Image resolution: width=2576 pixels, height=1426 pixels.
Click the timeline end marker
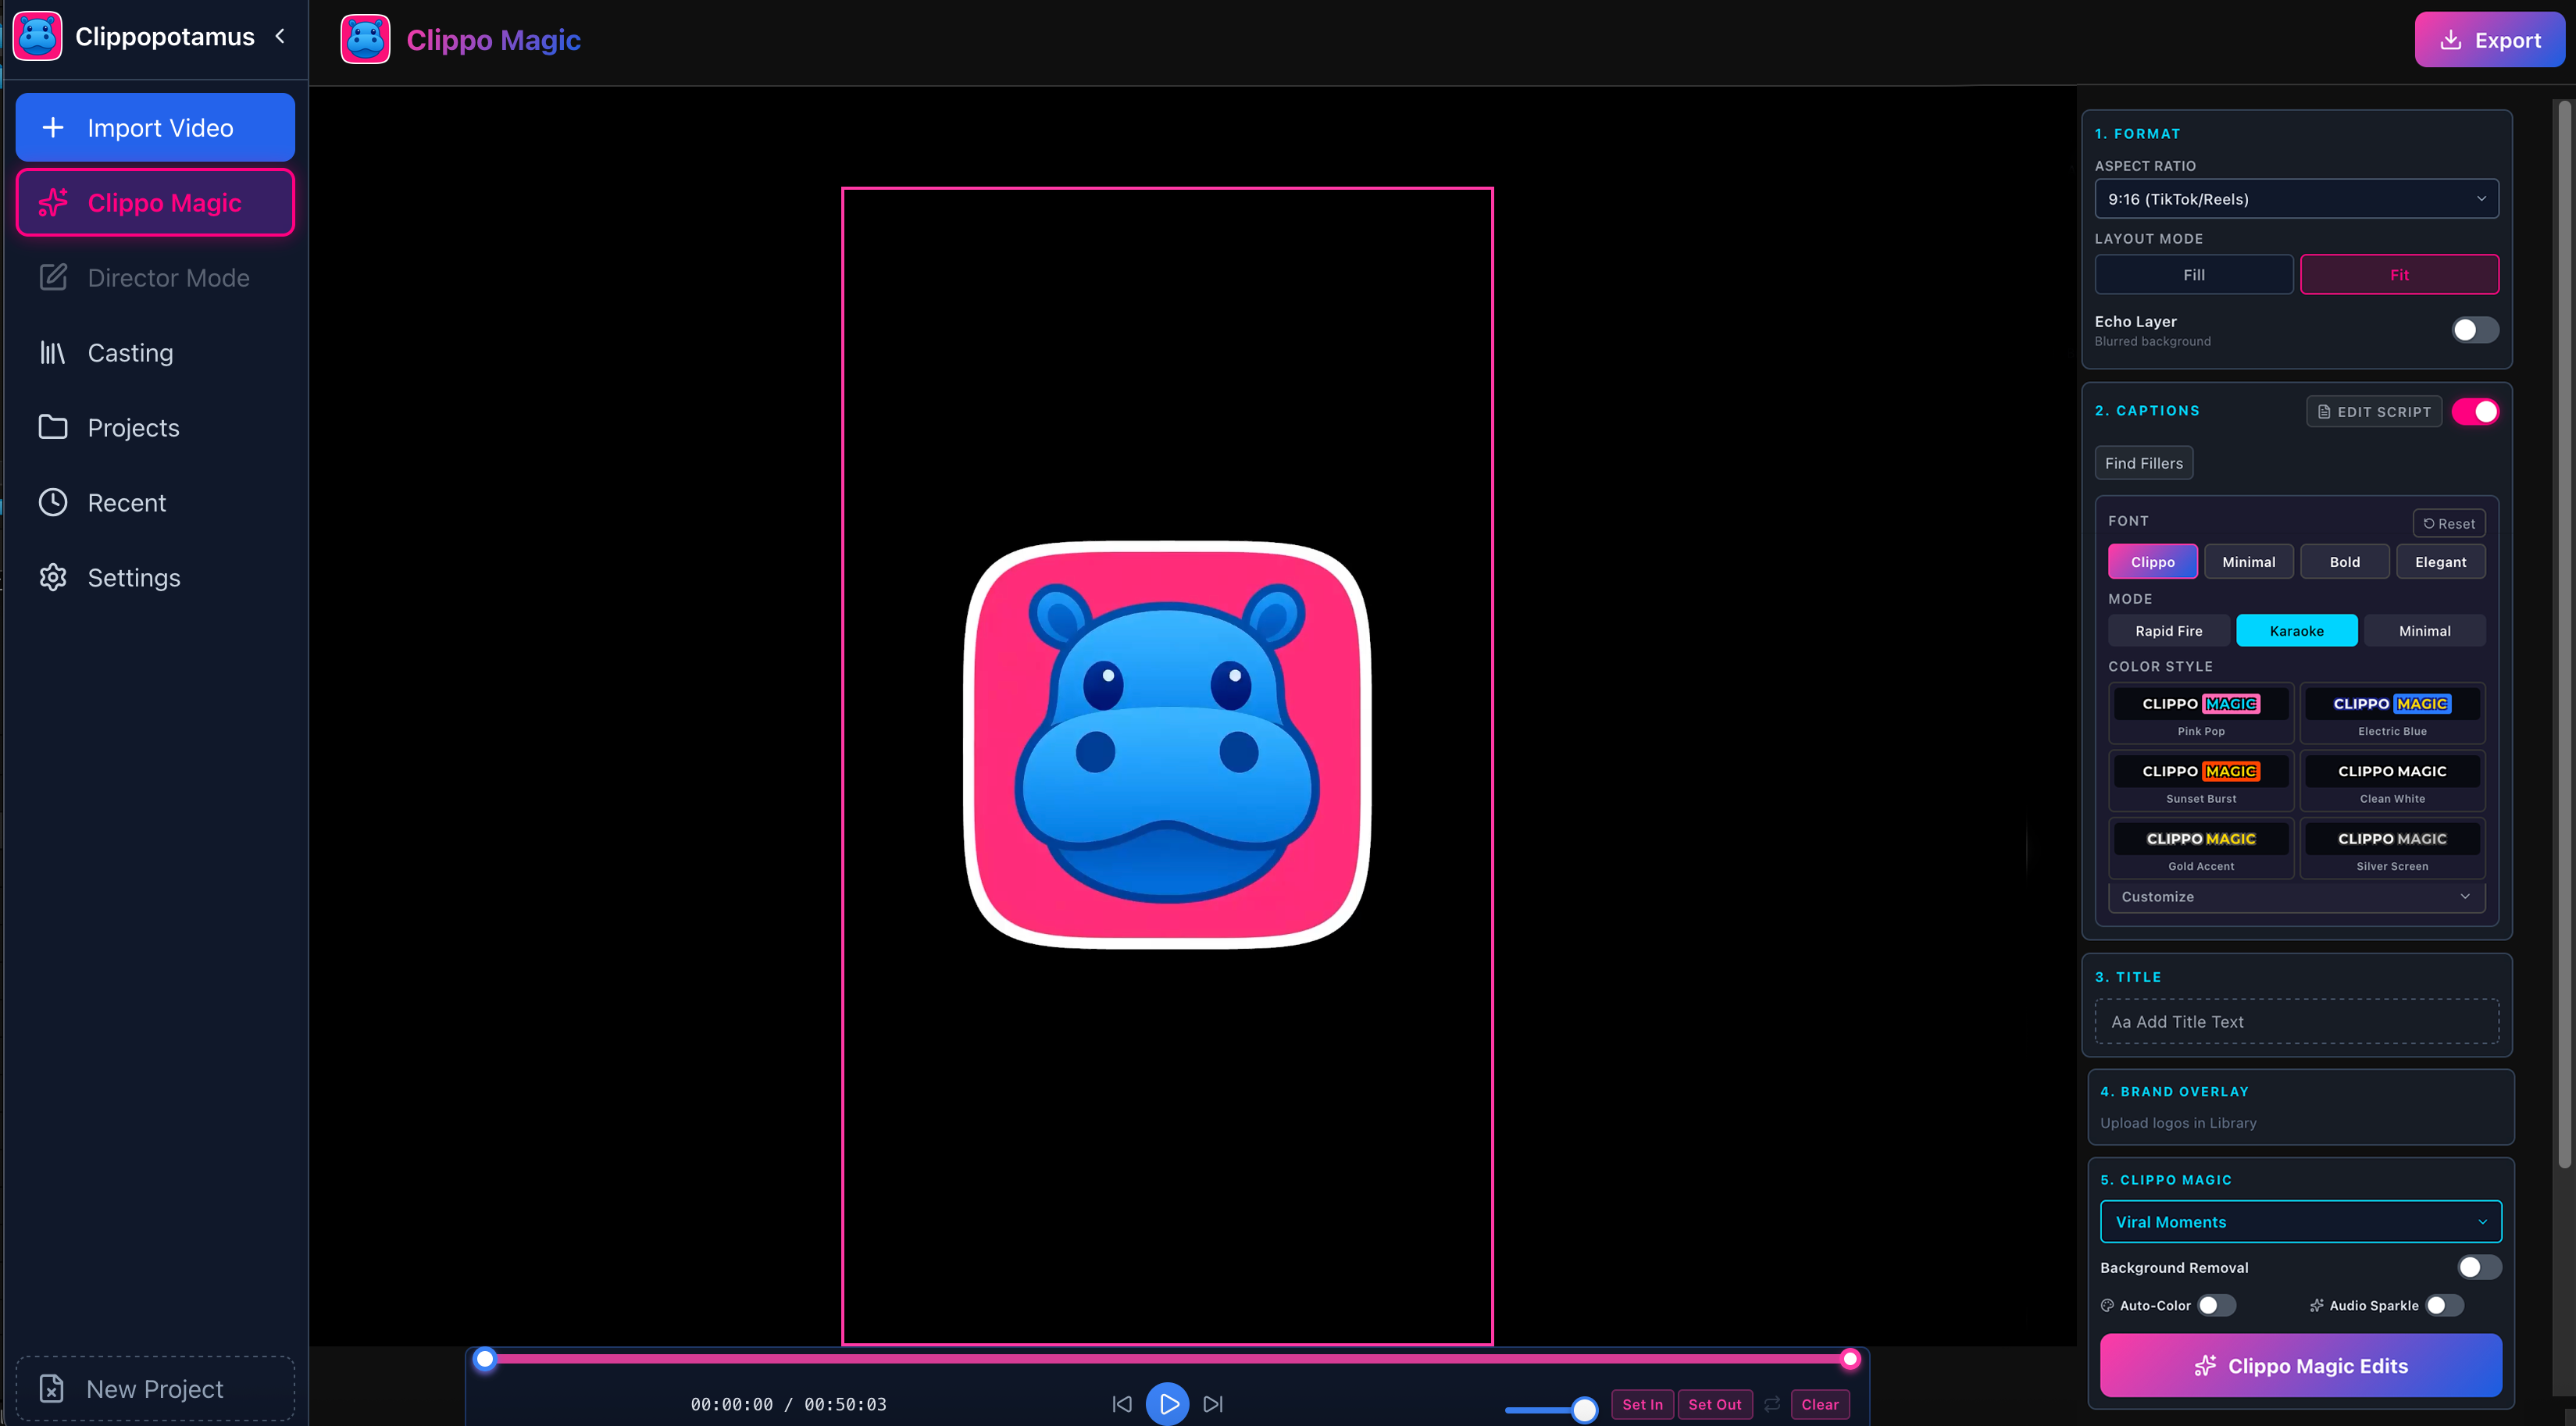coord(1850,1358)
